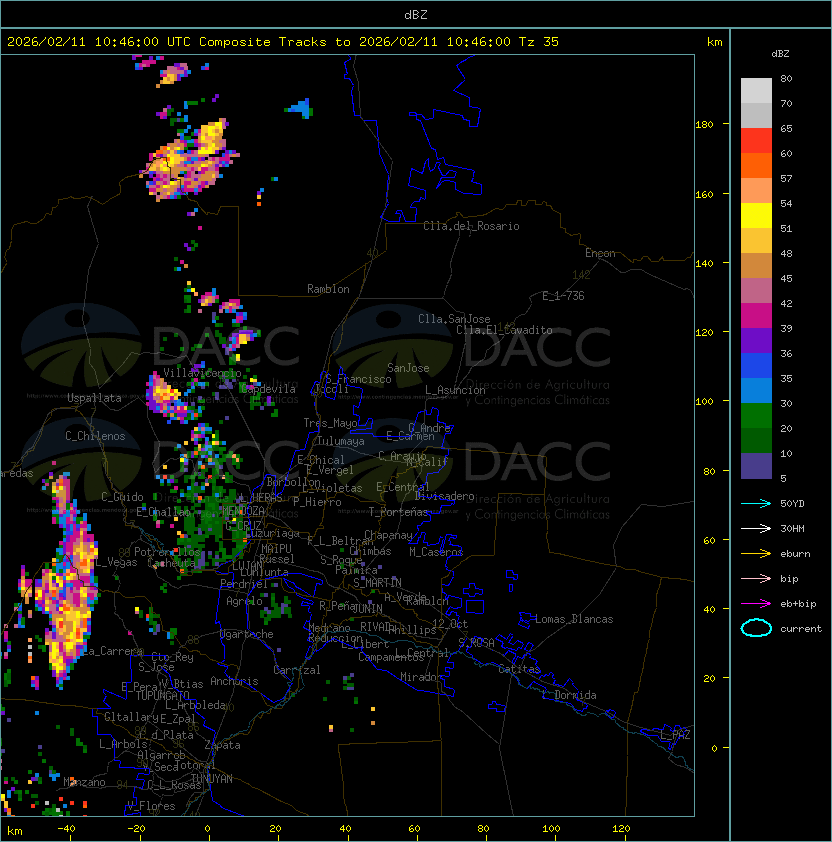Click the 'Encon' map label
The image size is (832, 842).
(x=600, y=253)
